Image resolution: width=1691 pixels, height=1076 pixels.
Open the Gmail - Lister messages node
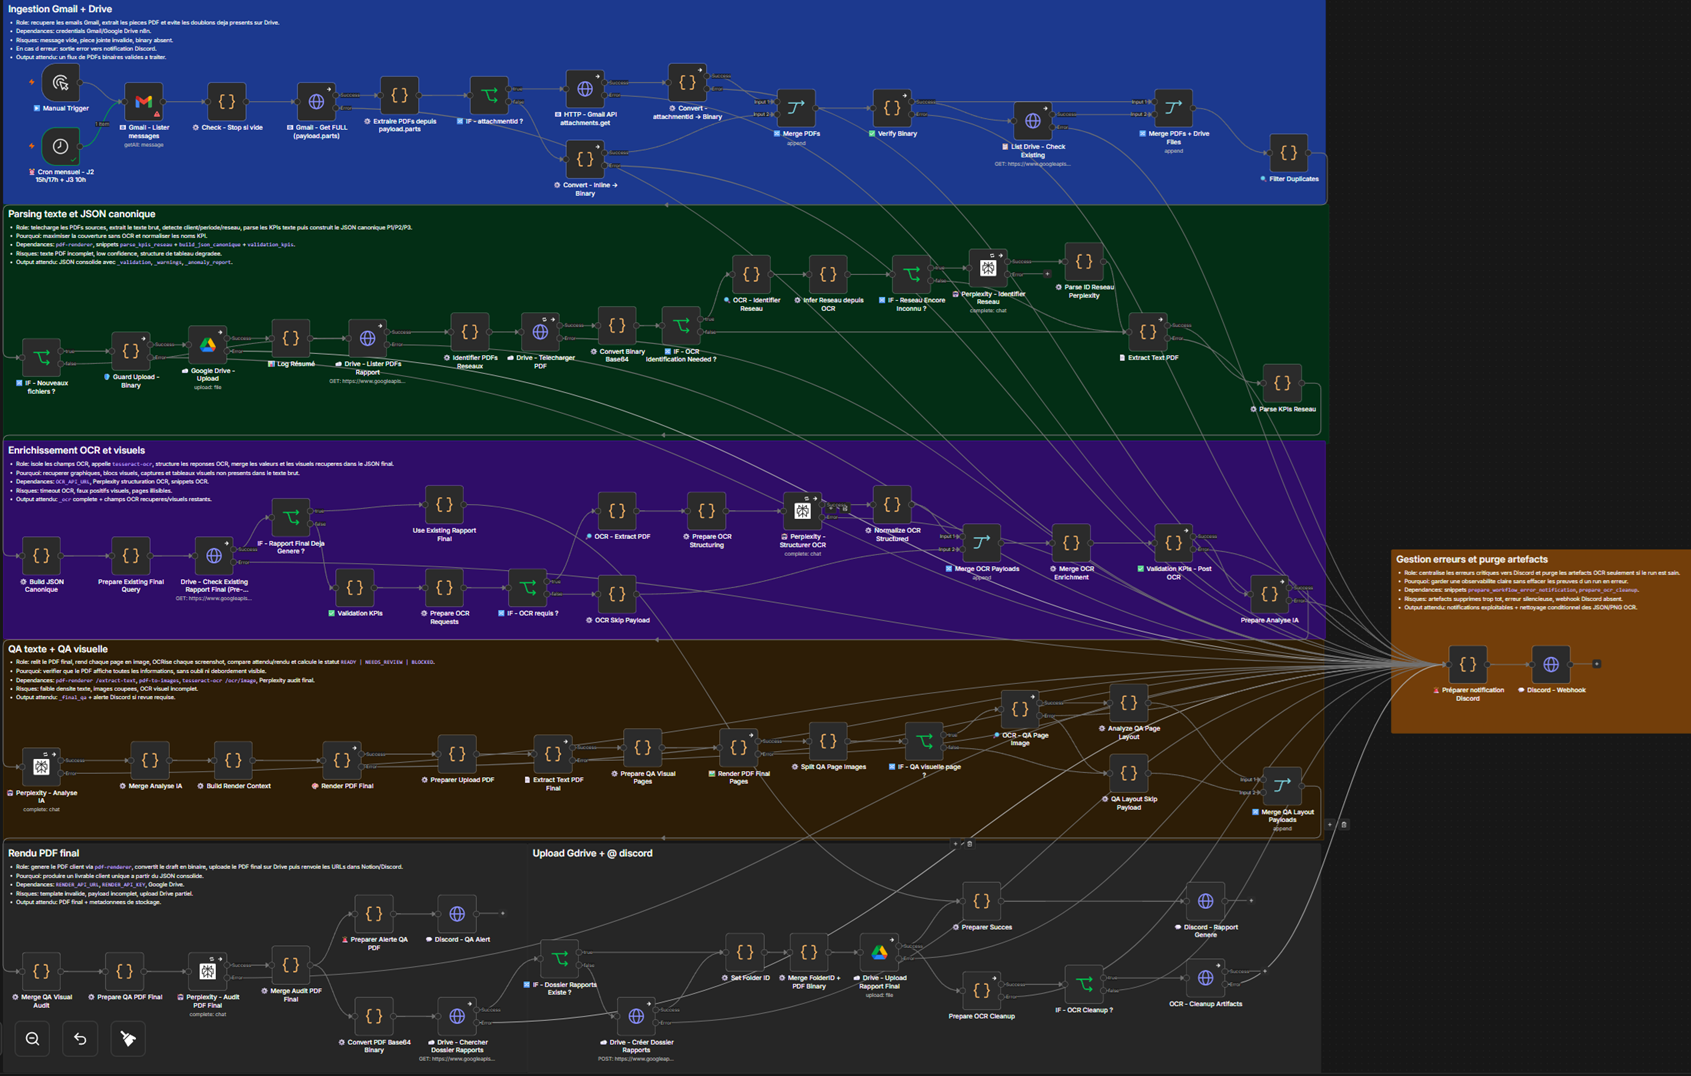pyautogui.click(x=144, y=102)
